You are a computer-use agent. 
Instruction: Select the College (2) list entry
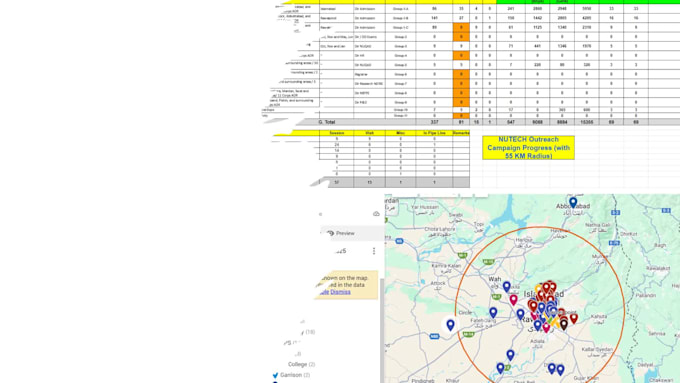(301, 364)
